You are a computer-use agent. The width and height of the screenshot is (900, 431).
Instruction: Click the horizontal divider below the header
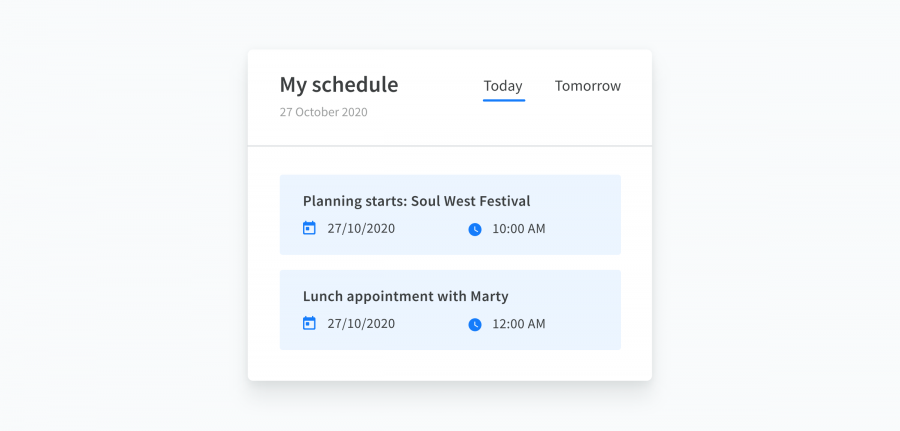(x=450, y=146)
